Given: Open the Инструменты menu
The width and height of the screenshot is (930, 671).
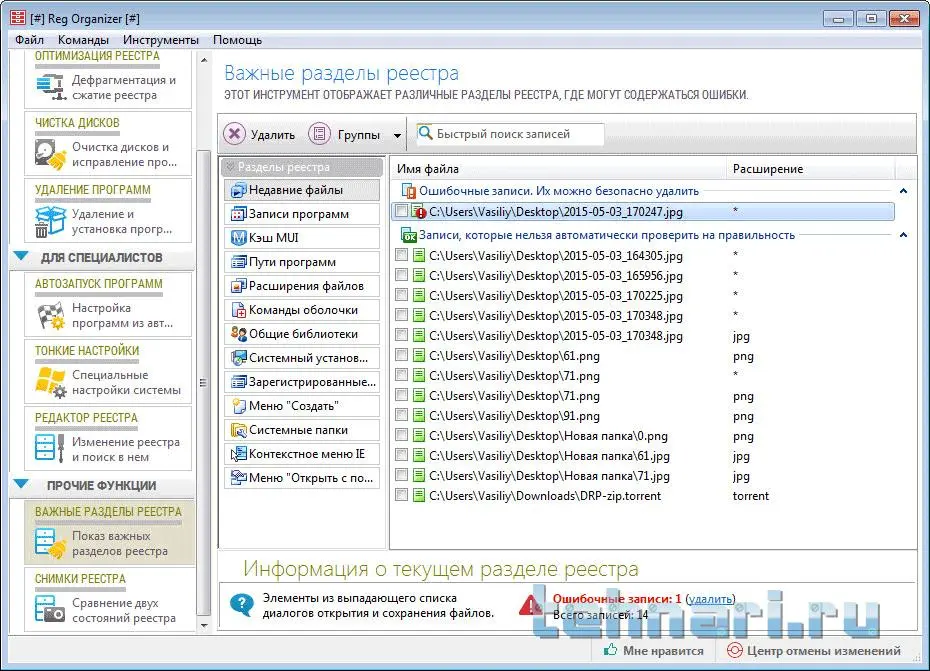Looking at the screenshot, I should tap(161, 40).
